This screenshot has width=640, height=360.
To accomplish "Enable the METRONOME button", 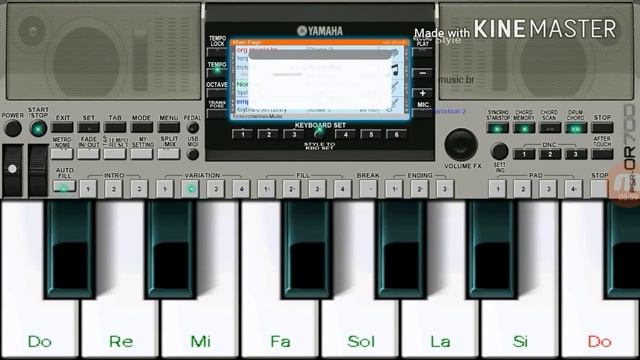I will (x=62, y=154).
